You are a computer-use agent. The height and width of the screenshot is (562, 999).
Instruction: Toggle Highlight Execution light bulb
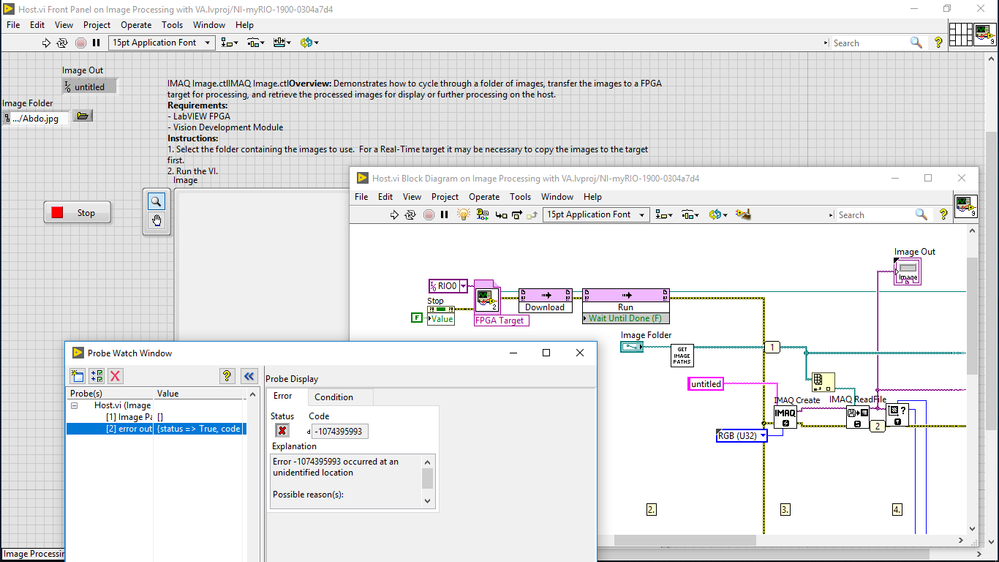coord(463,215)
